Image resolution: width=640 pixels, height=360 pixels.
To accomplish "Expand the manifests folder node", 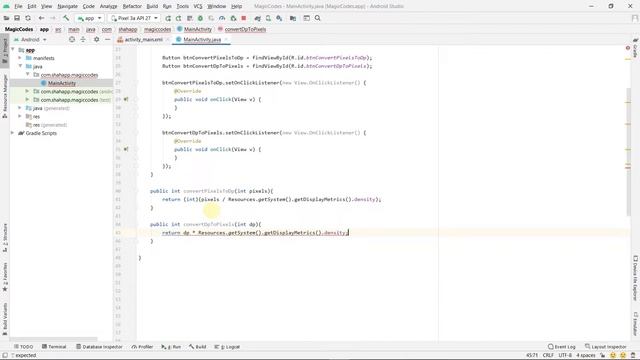I will 20,58.
